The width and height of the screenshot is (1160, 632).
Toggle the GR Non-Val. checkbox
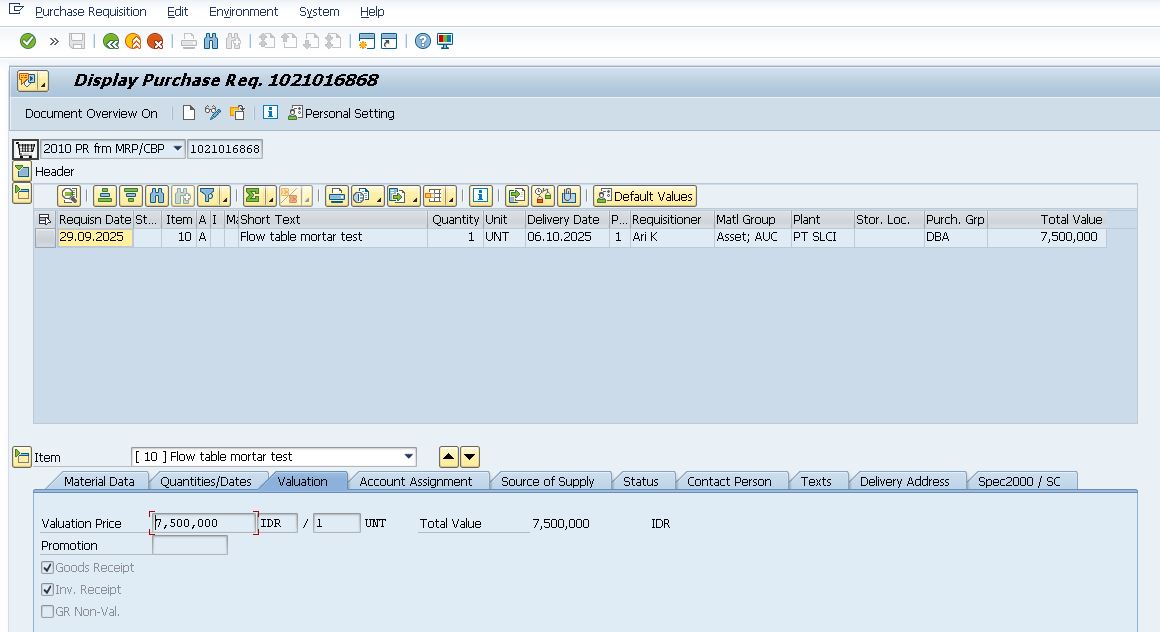(48, 612)
